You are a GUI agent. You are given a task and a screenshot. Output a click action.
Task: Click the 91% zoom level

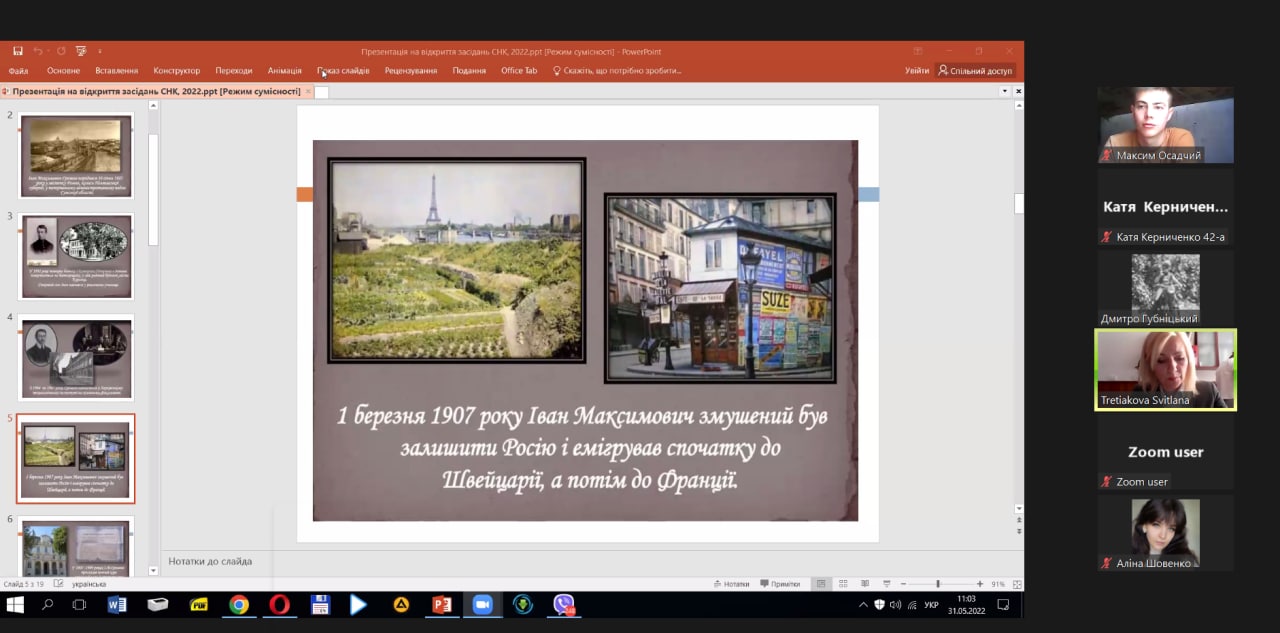point(998,584)
